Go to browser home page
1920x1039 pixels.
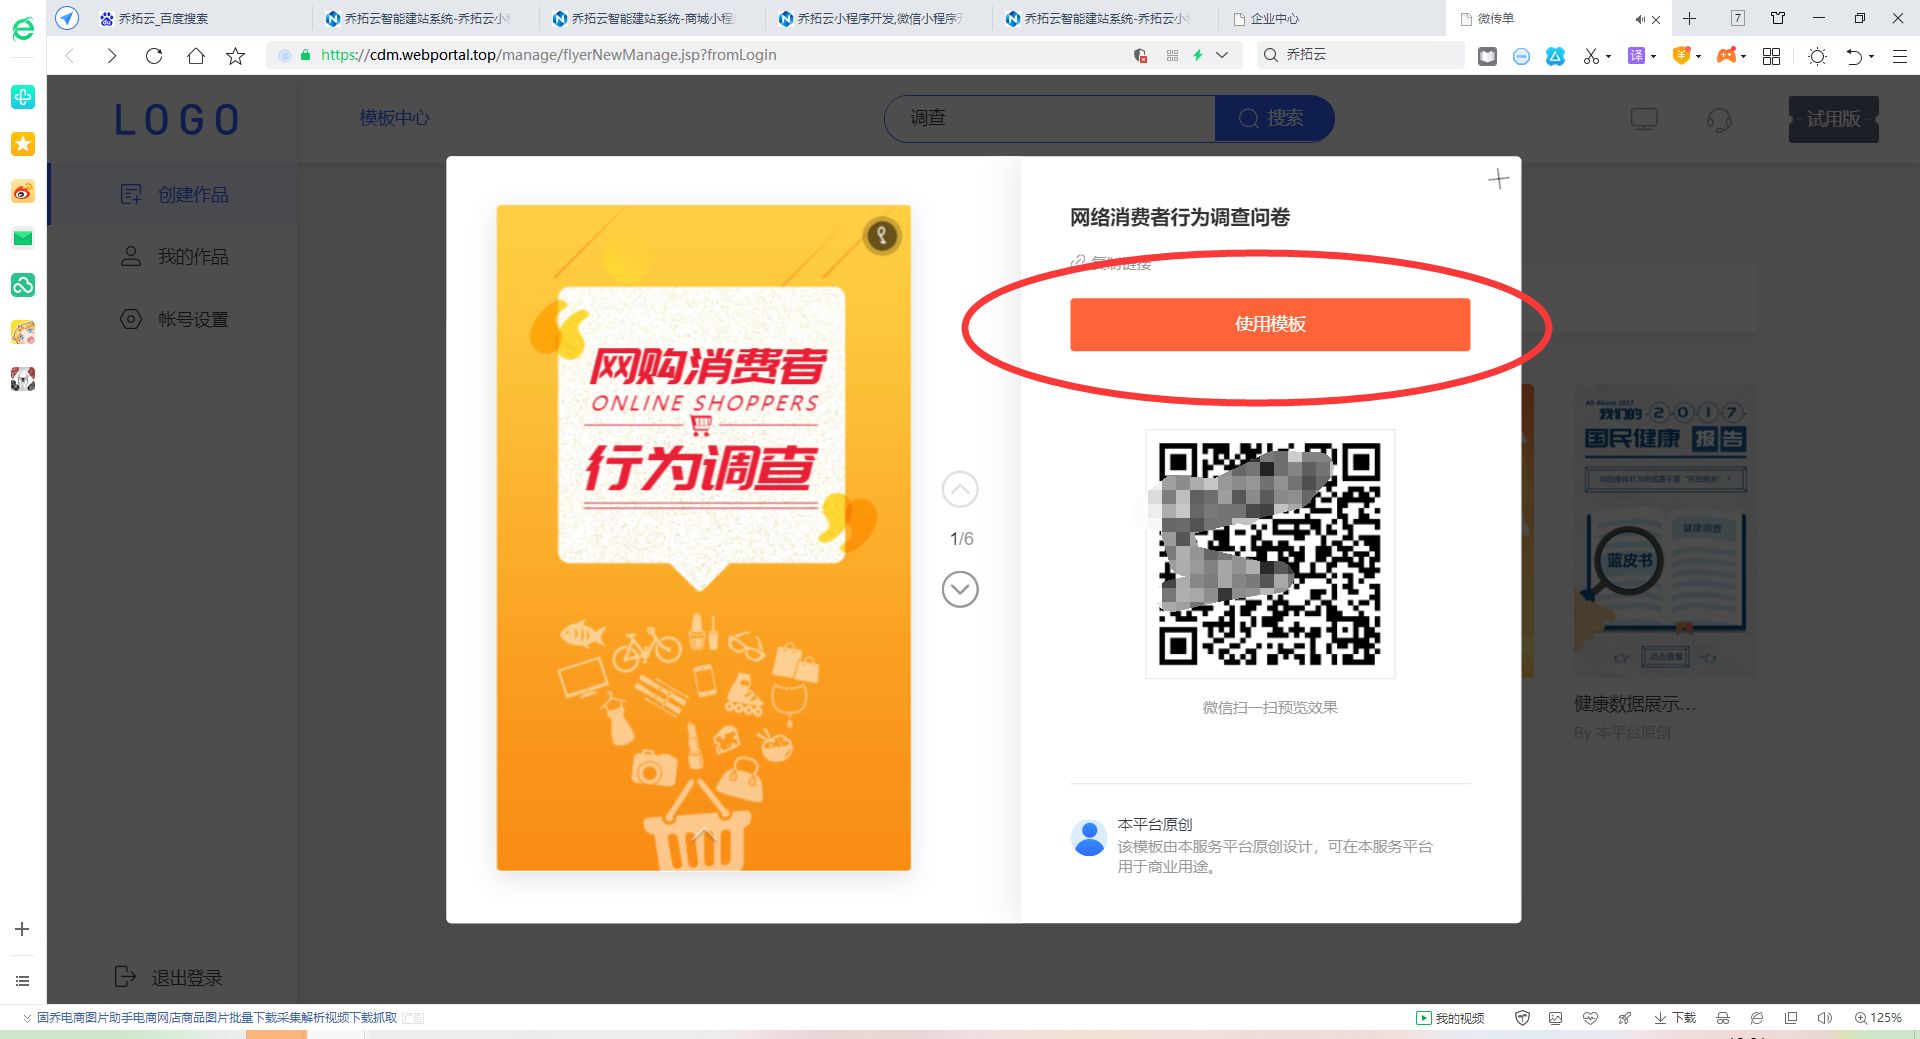(196, 56)
